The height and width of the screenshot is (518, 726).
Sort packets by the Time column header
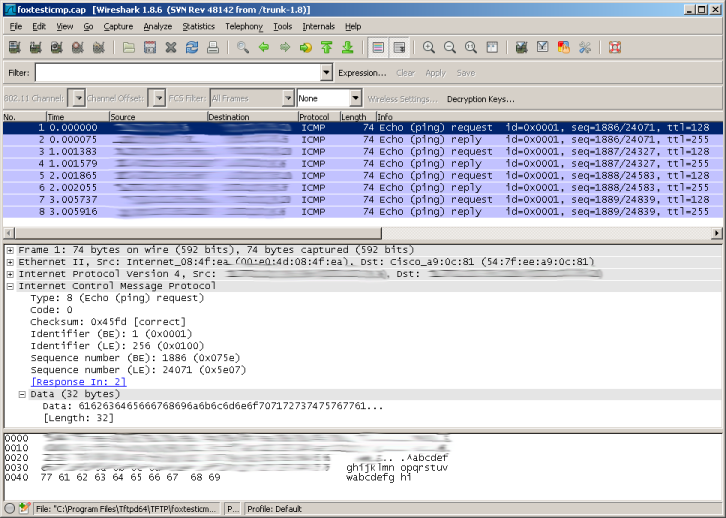78,117
